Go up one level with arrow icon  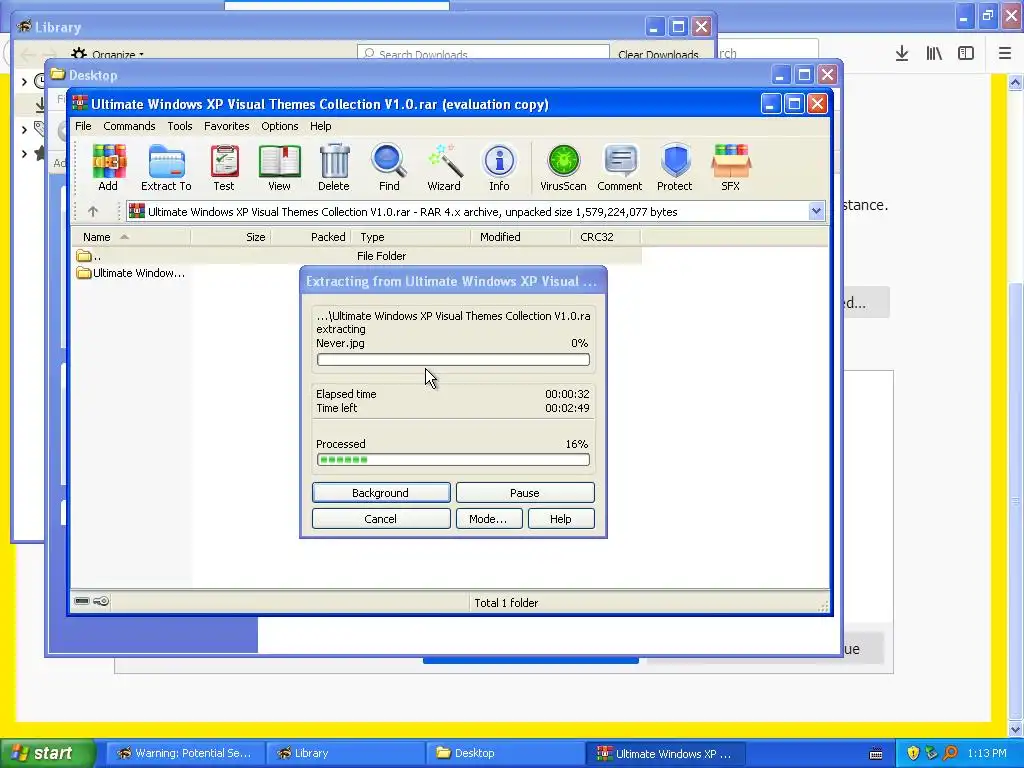coord(93,212)
